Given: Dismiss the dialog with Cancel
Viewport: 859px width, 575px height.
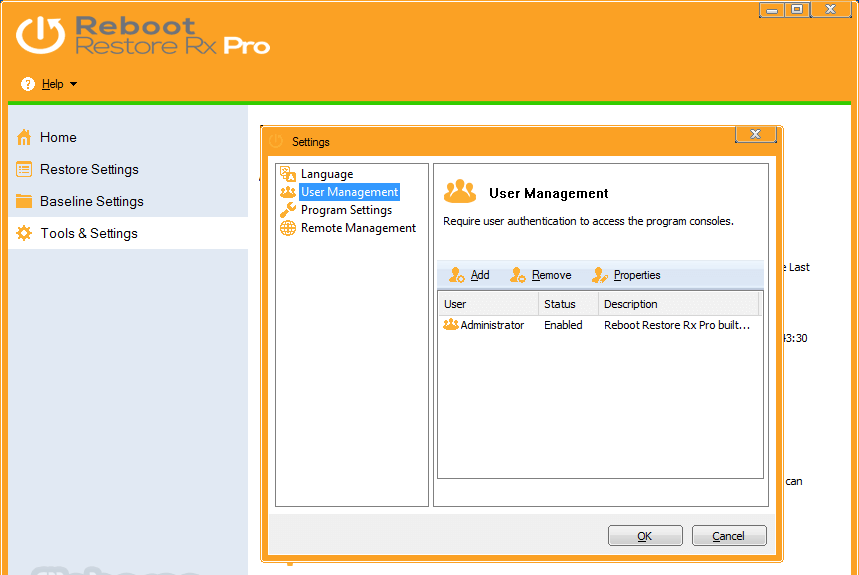Looking at the screenshot, I should click(729, 536).
